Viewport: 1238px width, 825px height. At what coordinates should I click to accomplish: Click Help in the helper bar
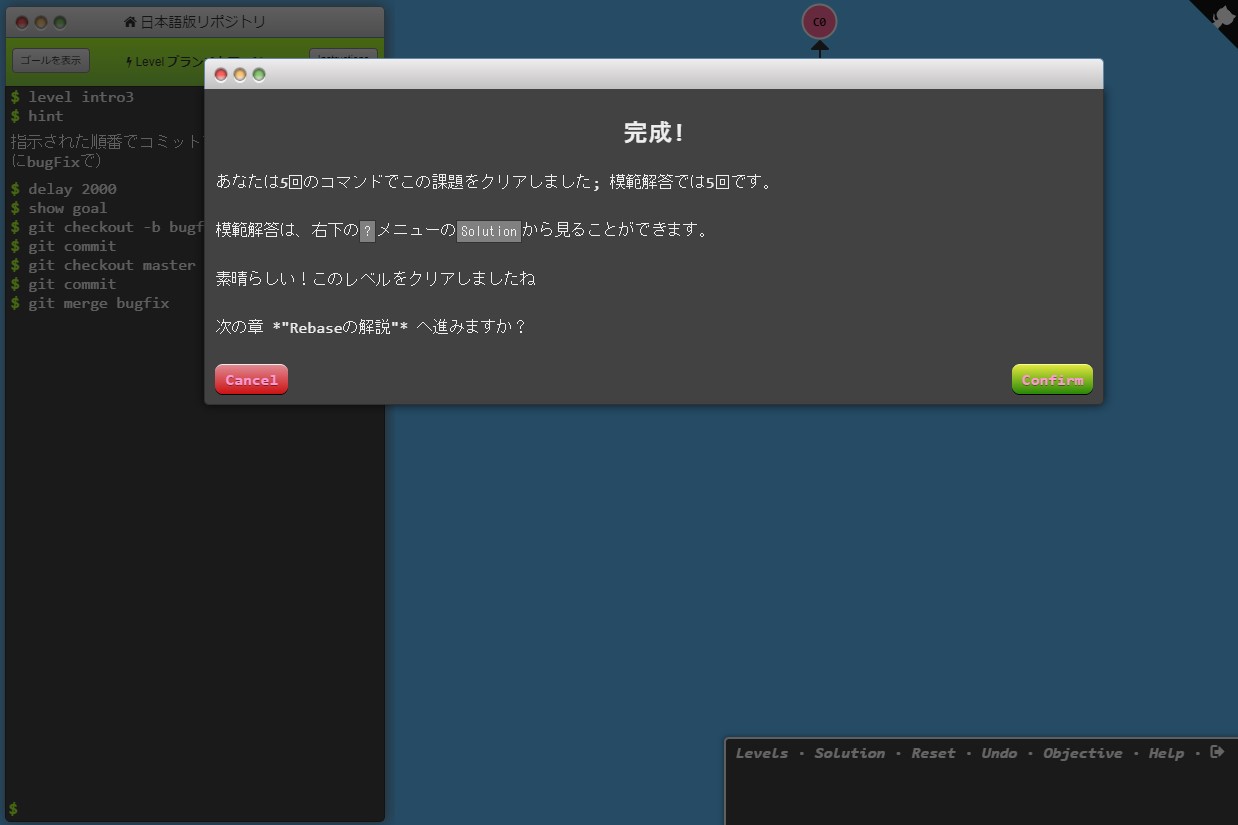1166,753
